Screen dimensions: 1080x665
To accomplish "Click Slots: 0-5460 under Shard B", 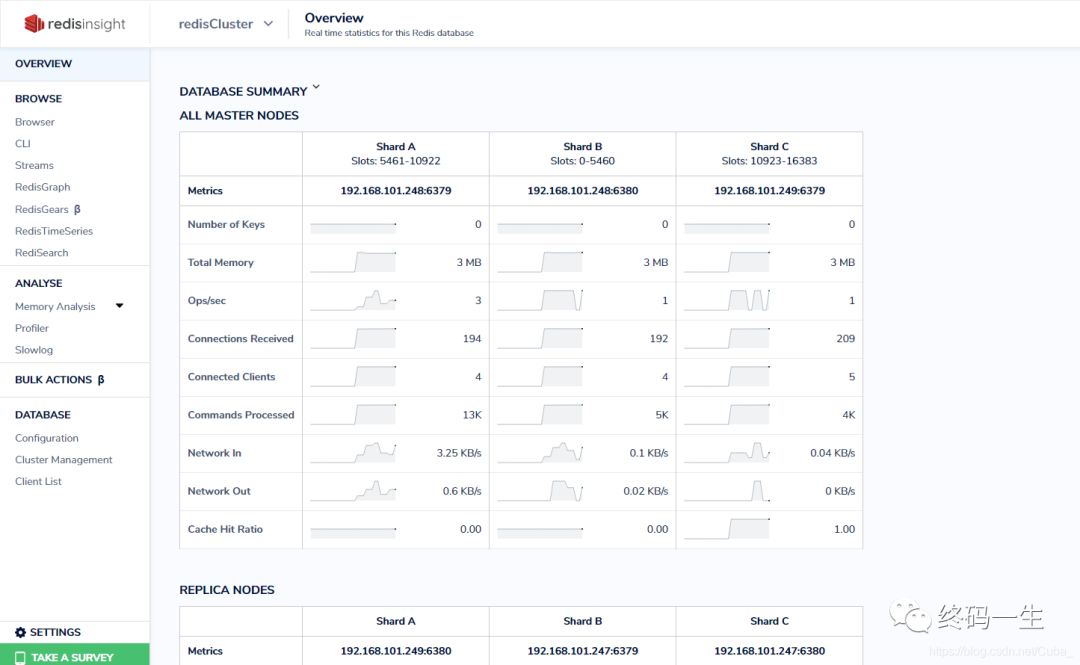I will [x=583, y=161].
